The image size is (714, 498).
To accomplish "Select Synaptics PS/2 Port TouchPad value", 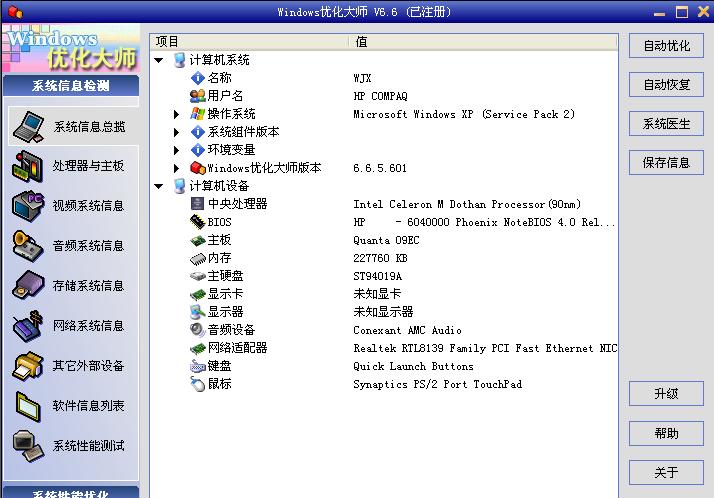I will point(438,384).
